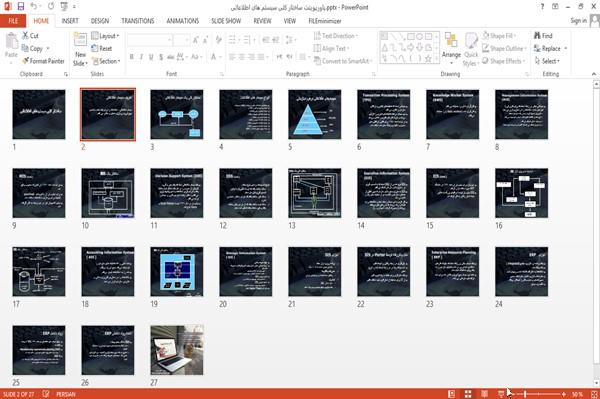Select the Format Painter brush

click(26, 61)
